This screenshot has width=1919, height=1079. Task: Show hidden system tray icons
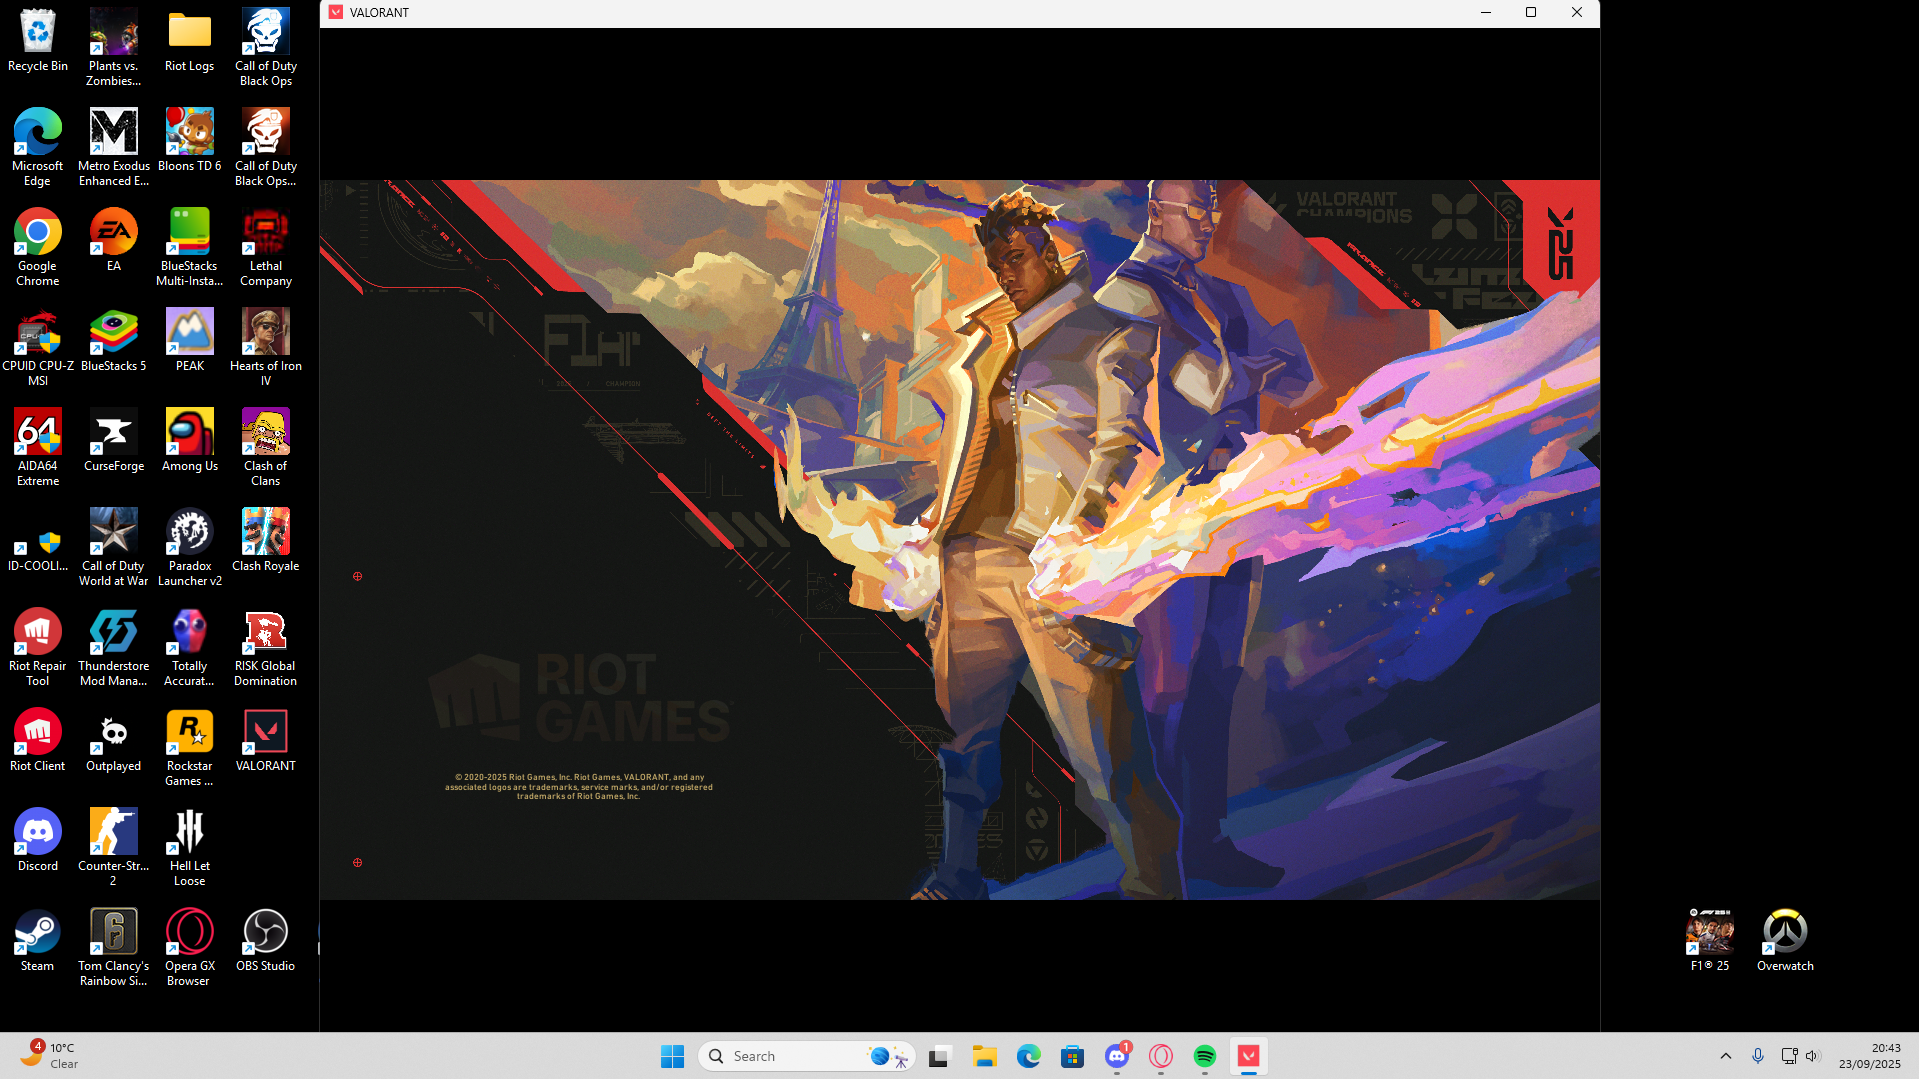click(1726, 1056)
